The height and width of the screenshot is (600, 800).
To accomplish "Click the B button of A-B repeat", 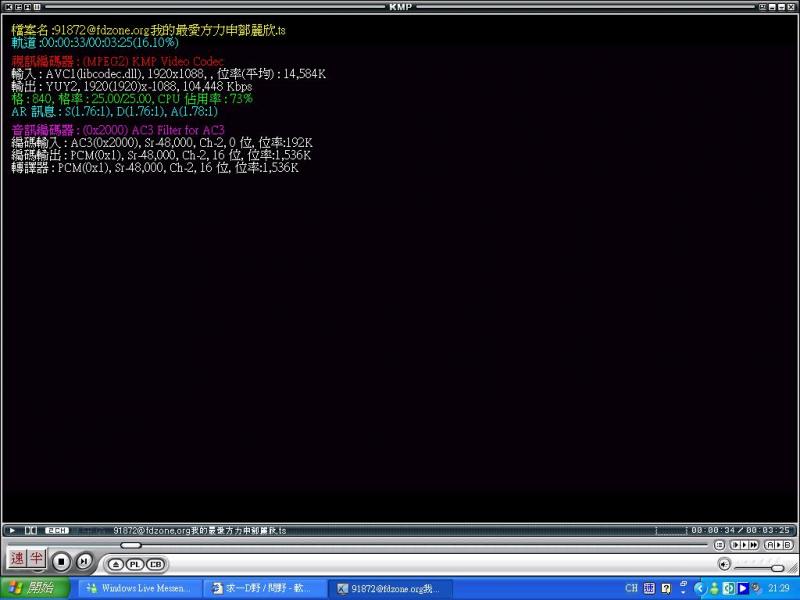I will pos(787,545).
